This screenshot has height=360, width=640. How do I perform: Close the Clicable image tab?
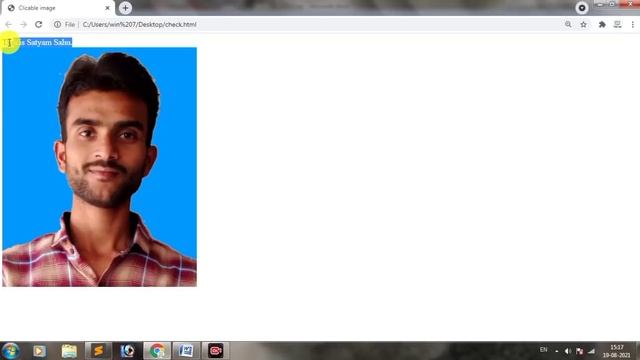tap(107, 8)
